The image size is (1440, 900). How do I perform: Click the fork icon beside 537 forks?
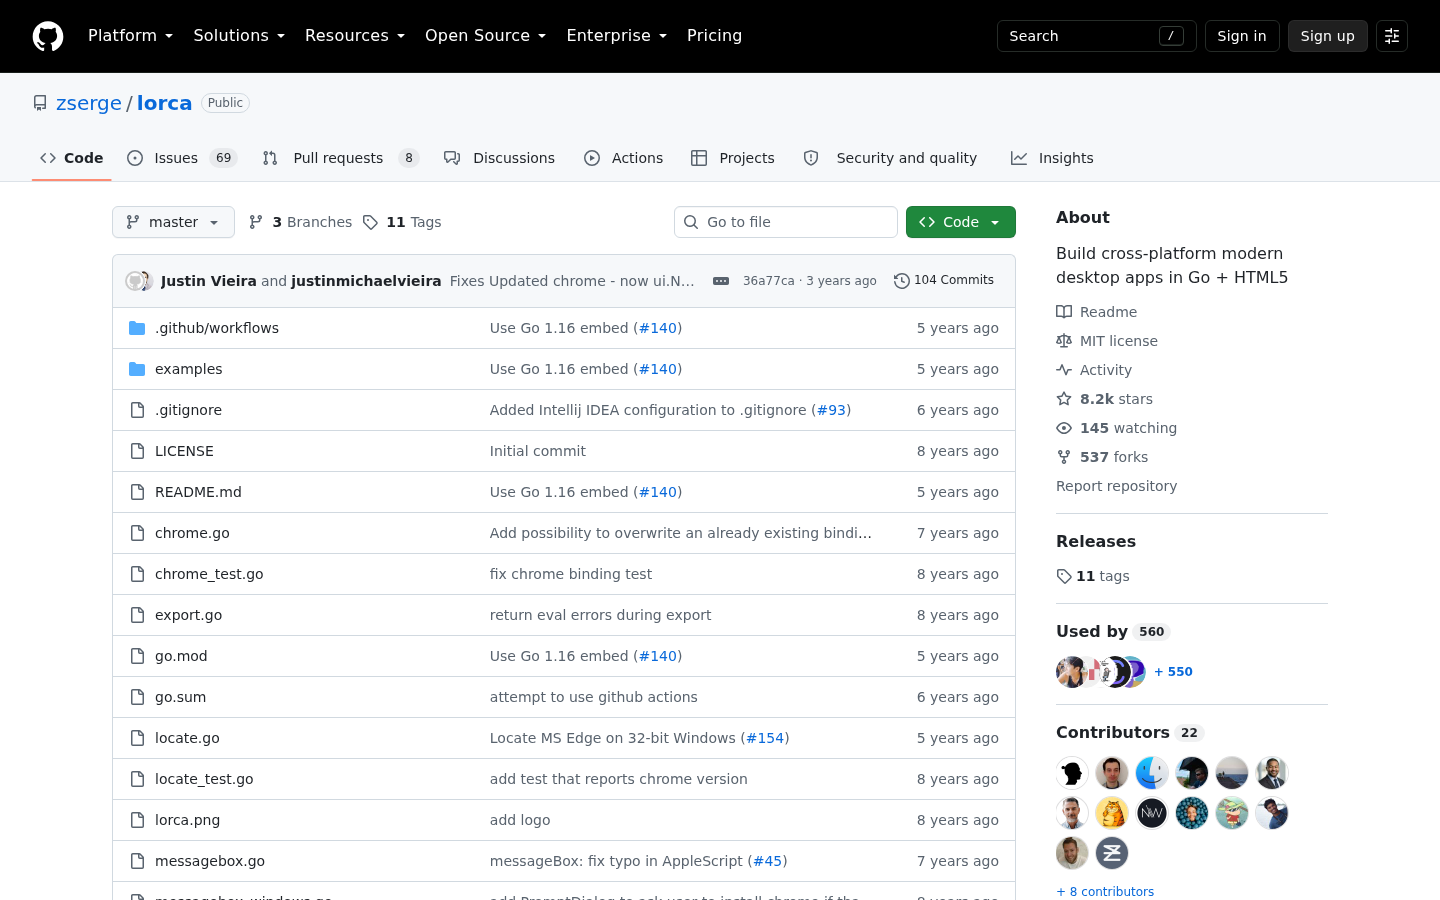pyautogui.click(x=1064, y=457)
